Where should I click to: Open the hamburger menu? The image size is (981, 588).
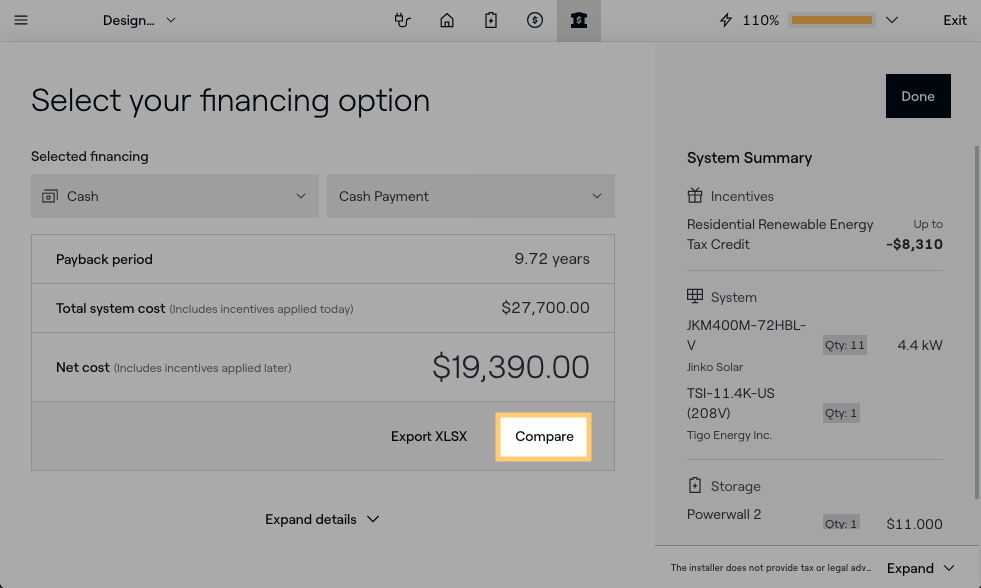pos(21,20)
